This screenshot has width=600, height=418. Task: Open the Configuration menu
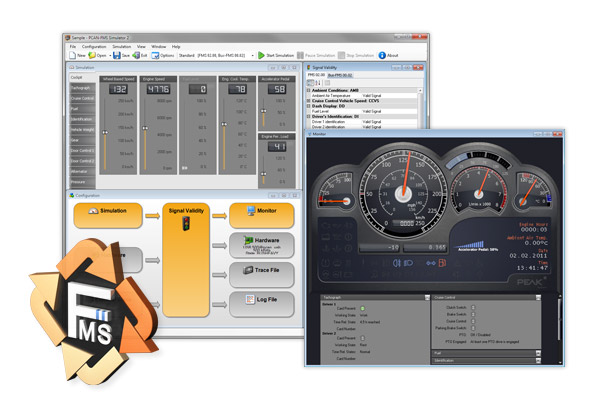coord(94,46)
